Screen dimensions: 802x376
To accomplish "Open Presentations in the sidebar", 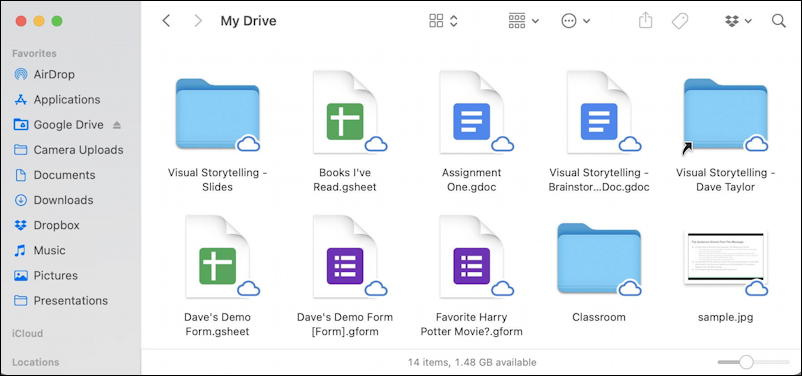I will [x=70, y=300].
